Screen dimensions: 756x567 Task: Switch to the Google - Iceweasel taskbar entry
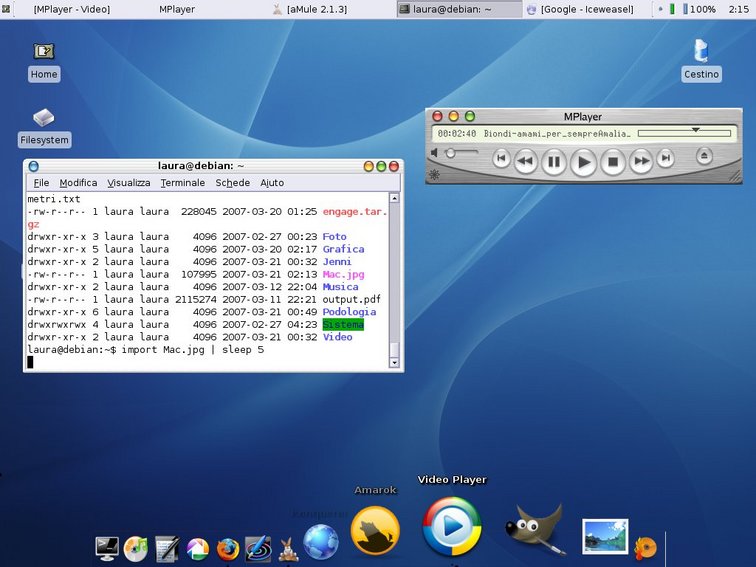pos(580,9)
